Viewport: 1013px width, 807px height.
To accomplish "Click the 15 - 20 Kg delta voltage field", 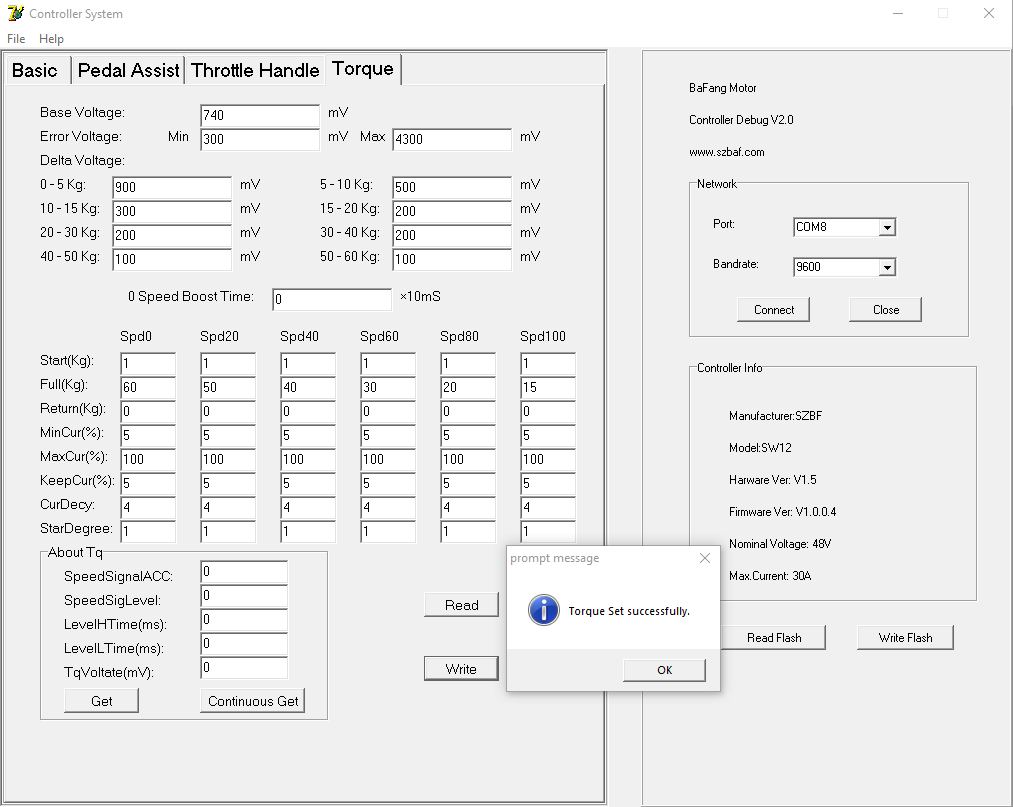I will (x=452, y=211).
